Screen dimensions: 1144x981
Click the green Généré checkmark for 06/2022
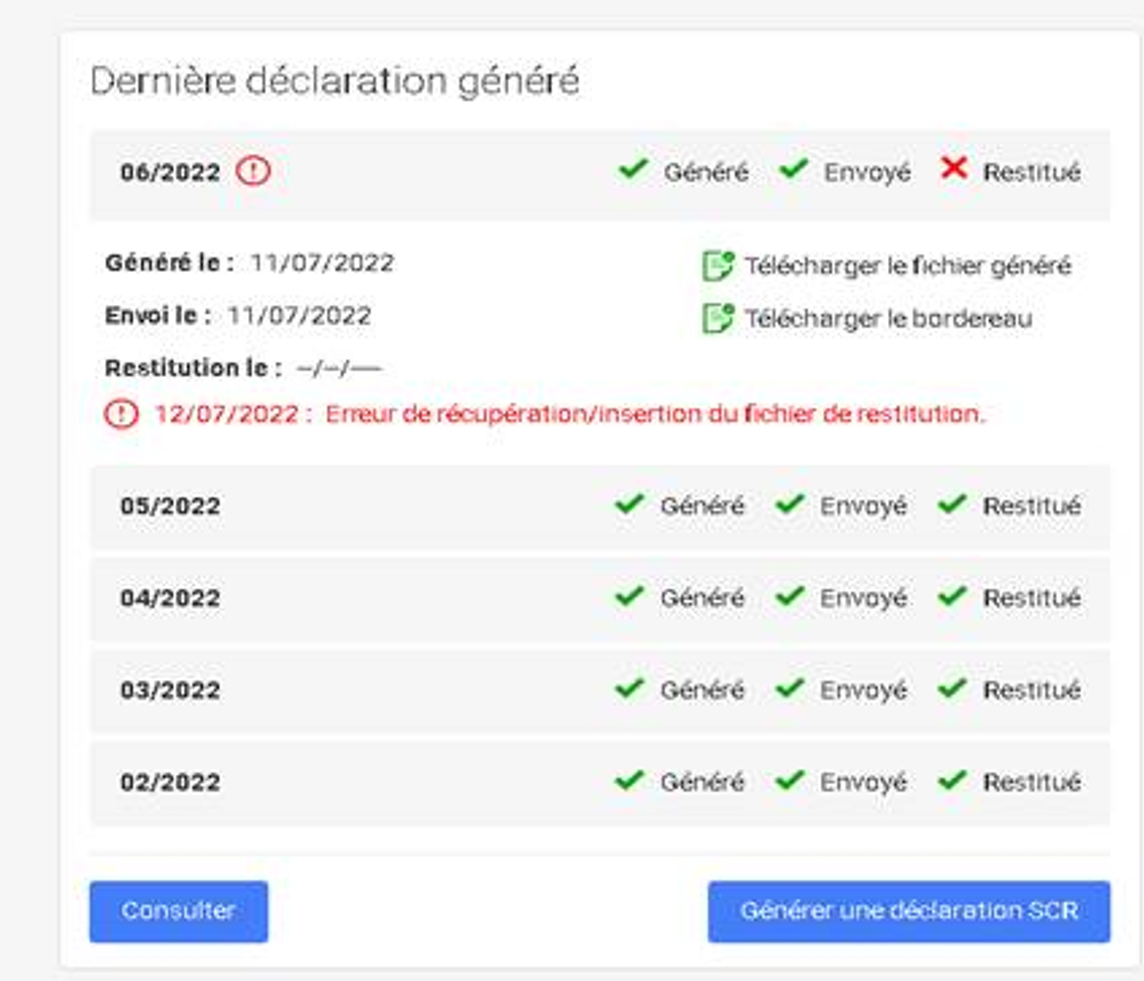633,169
